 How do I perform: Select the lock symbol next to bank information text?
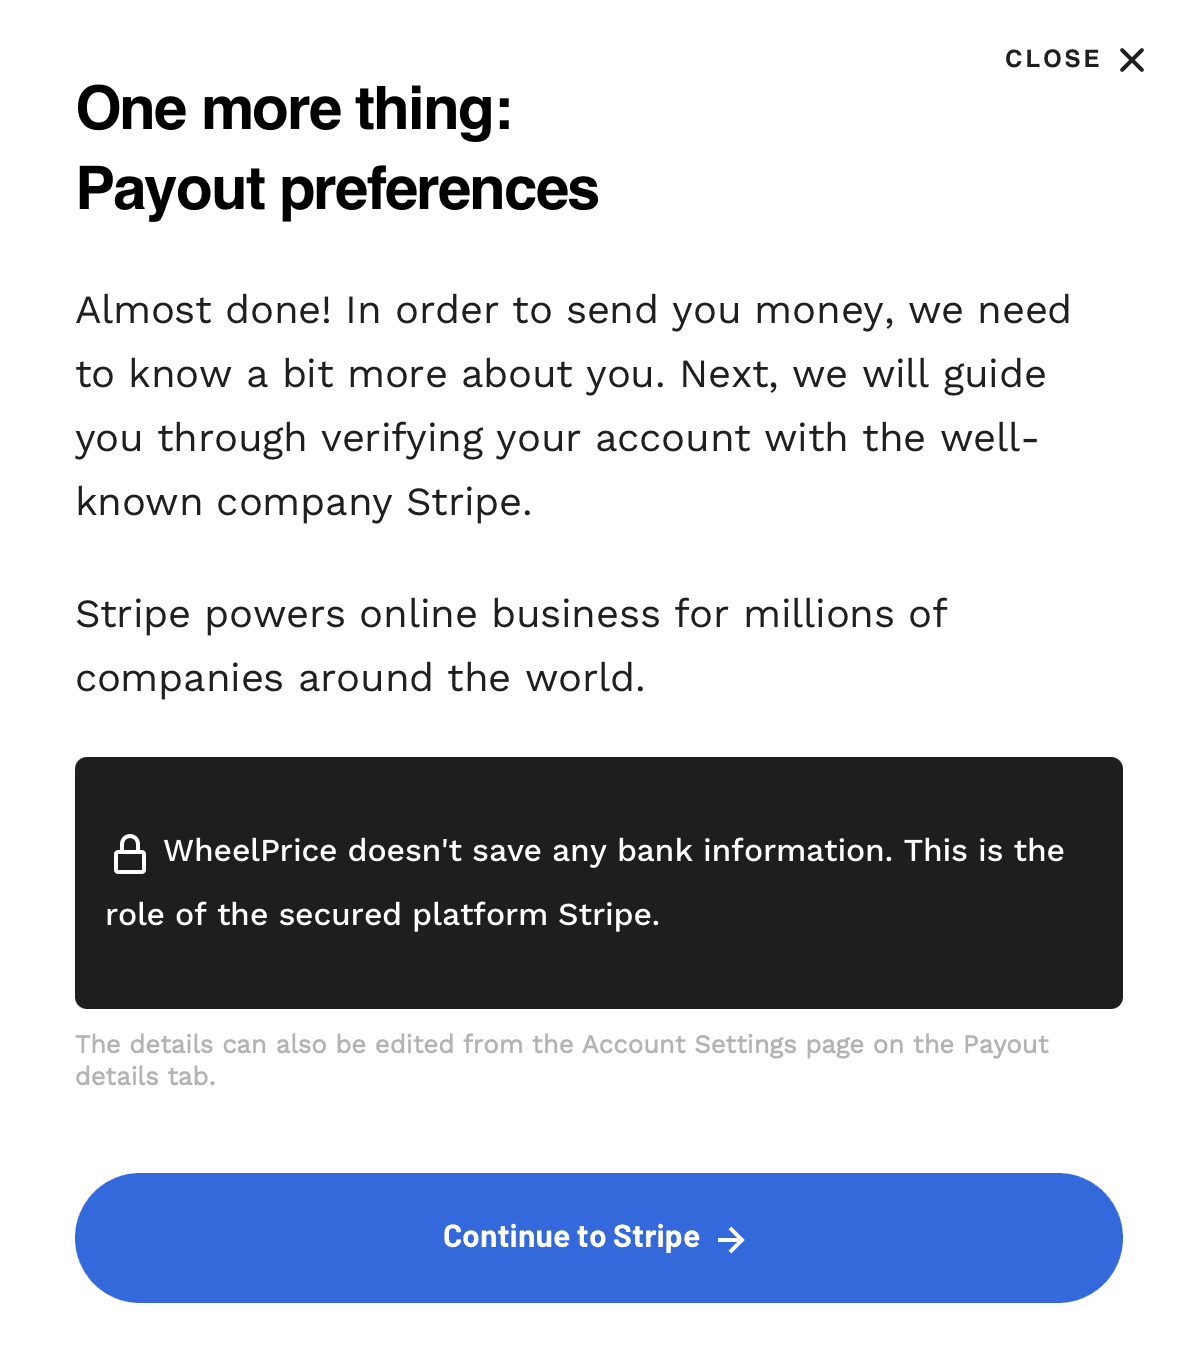[130, 852]
